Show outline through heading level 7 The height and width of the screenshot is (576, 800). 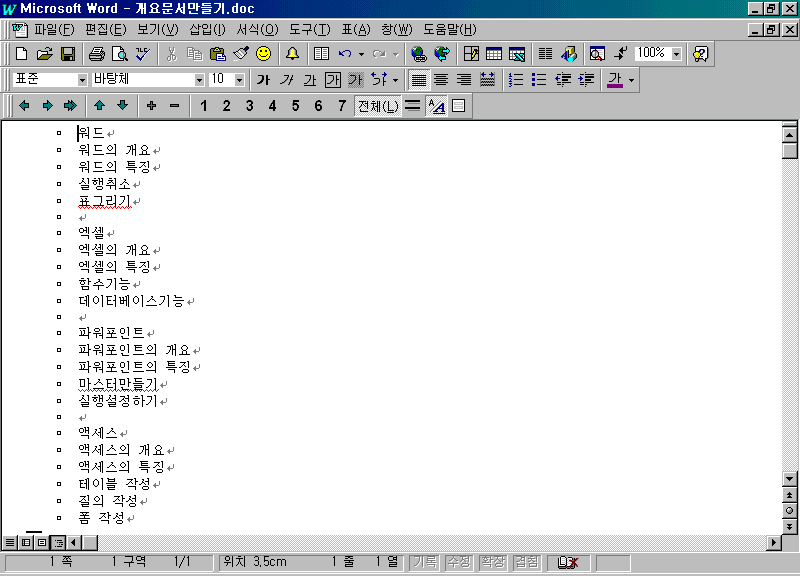[342, 106]
